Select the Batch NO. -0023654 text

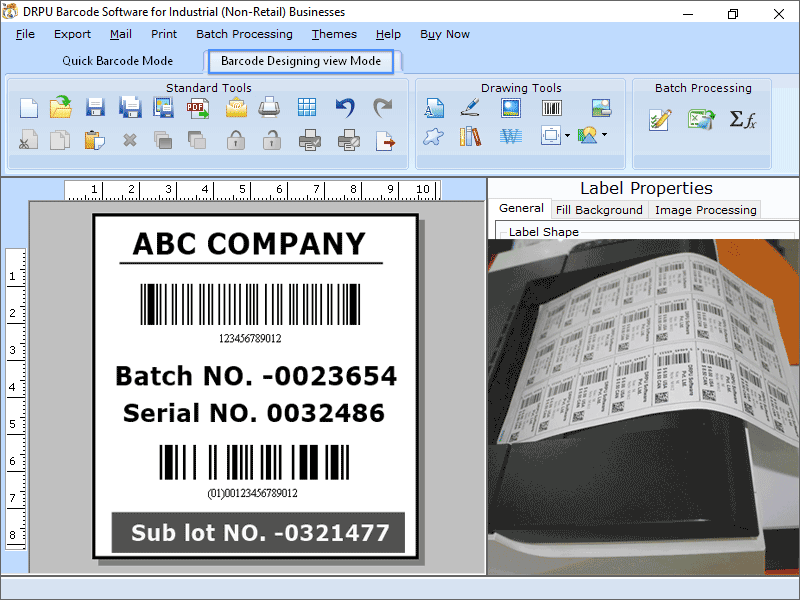[x=256, y=376]
